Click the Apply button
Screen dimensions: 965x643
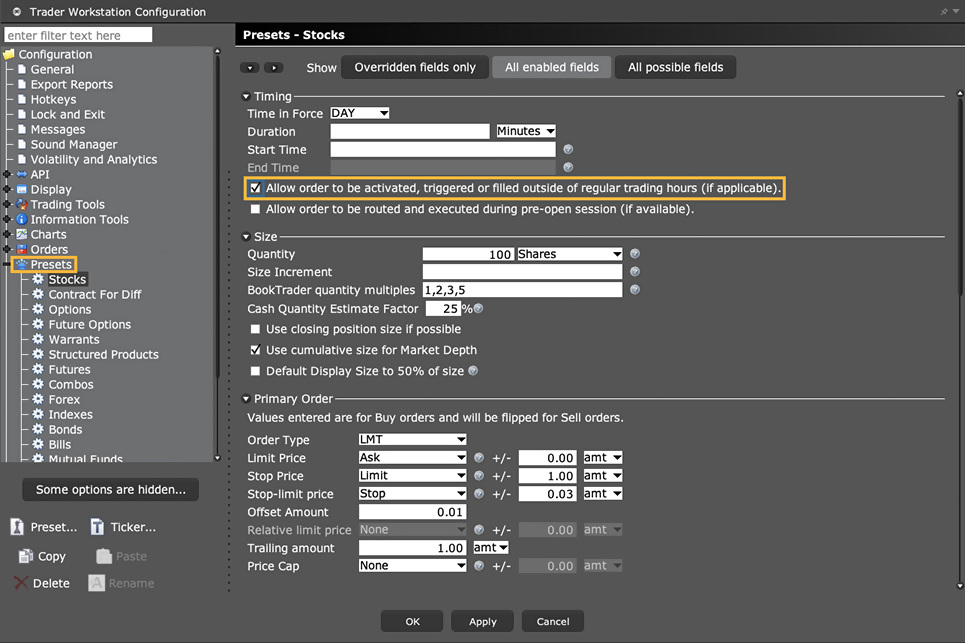(483, 621)
